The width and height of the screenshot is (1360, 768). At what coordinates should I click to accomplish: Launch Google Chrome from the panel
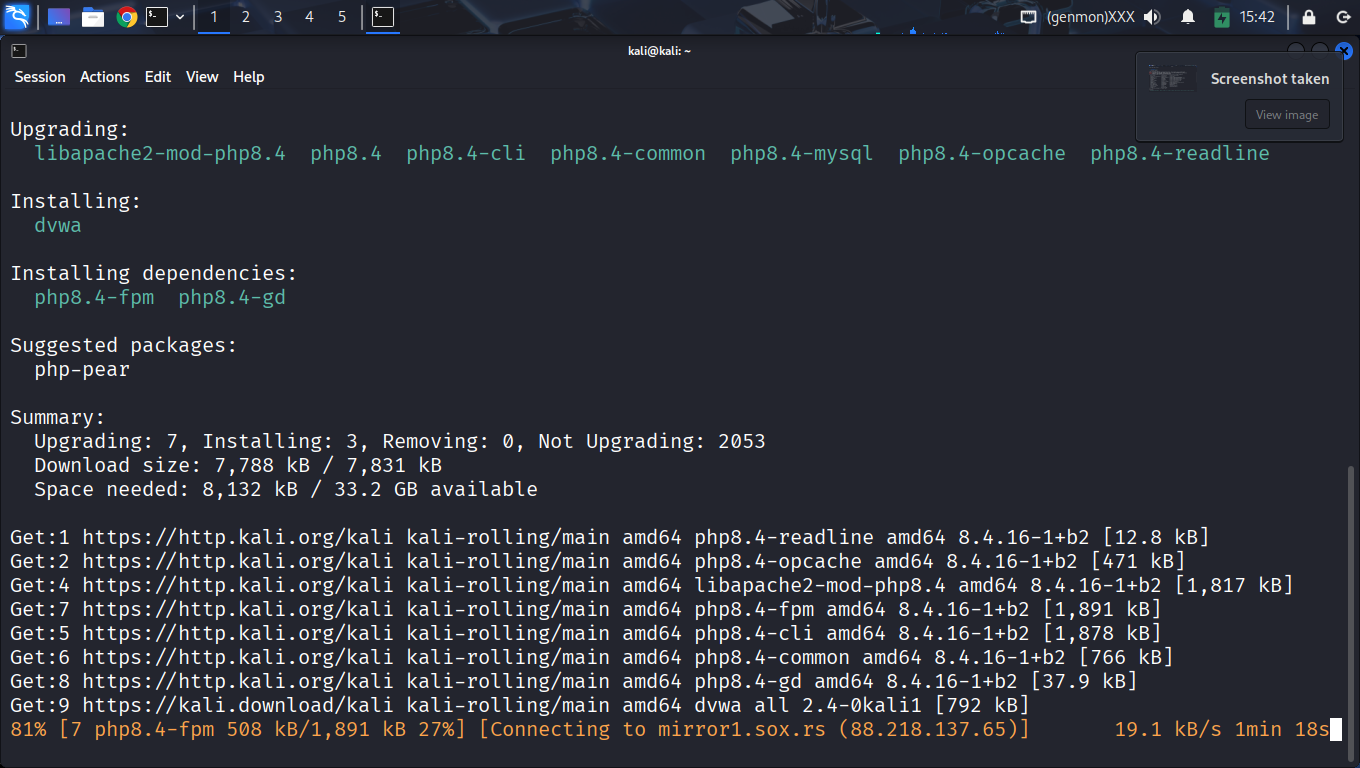point(126,17)
